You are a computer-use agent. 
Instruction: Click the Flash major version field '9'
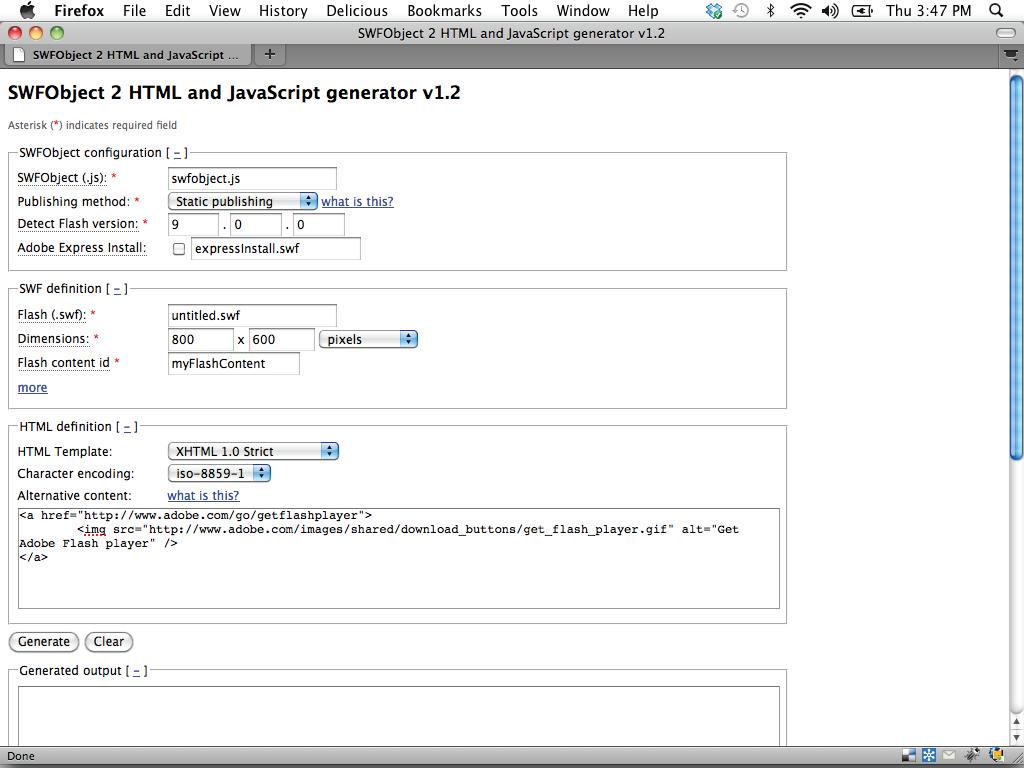tap(193, 225)
